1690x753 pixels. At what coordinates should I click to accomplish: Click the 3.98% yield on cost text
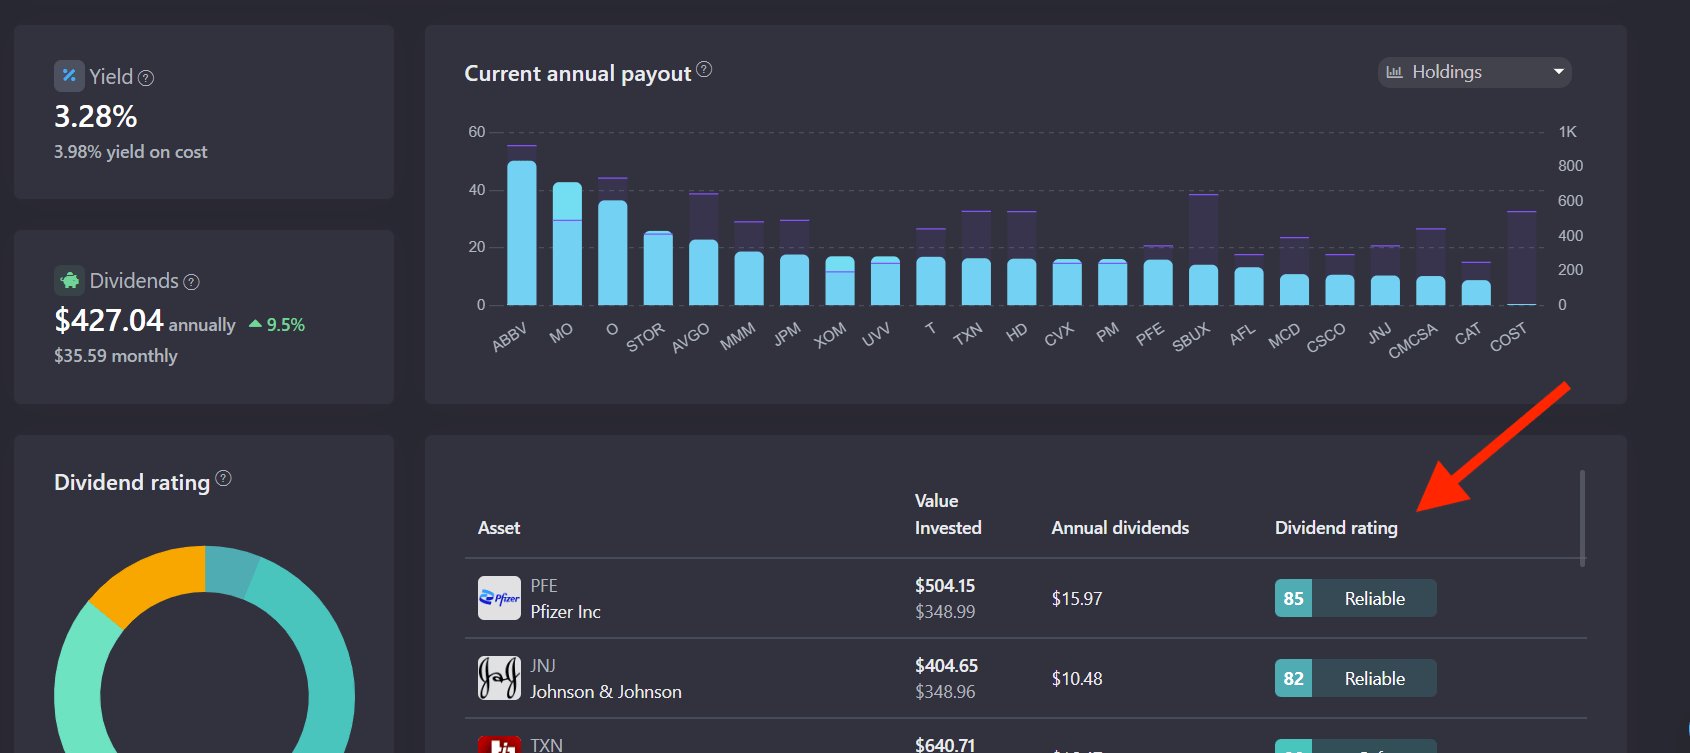click(x=131, y=152)
